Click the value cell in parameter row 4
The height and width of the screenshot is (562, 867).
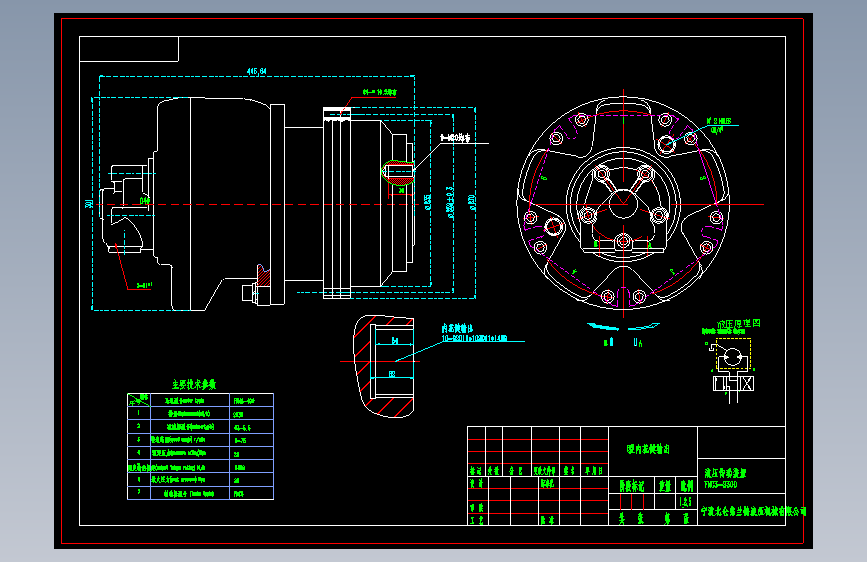[x=251, y=453]
